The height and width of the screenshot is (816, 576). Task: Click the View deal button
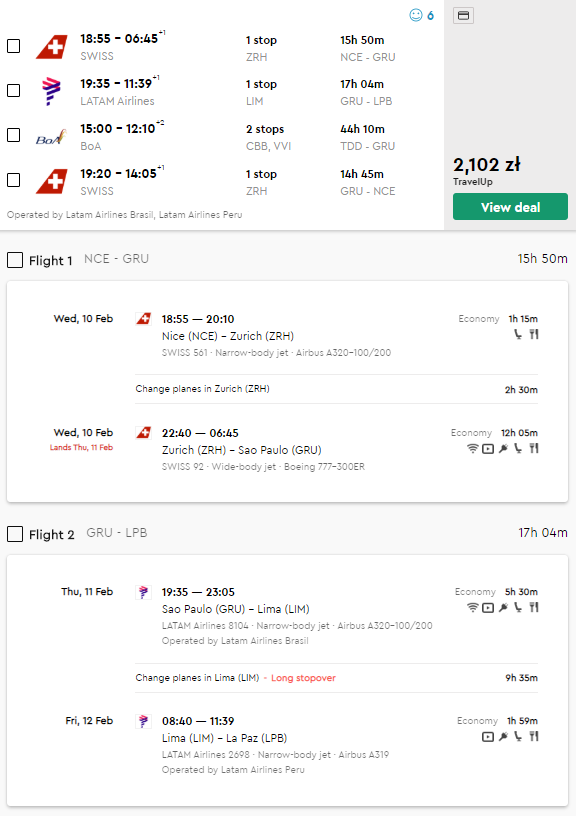coord(510,207)
